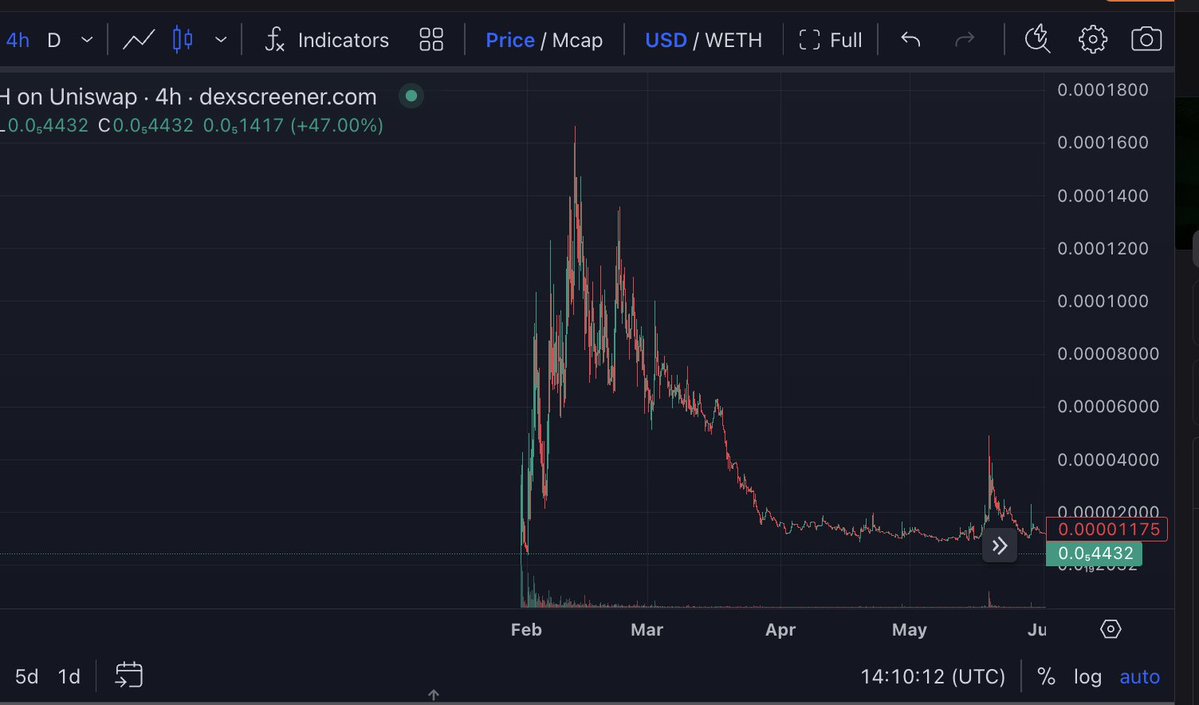Click the Apr date label
This screenshot has width=1199, height=705.
point(781,630)
